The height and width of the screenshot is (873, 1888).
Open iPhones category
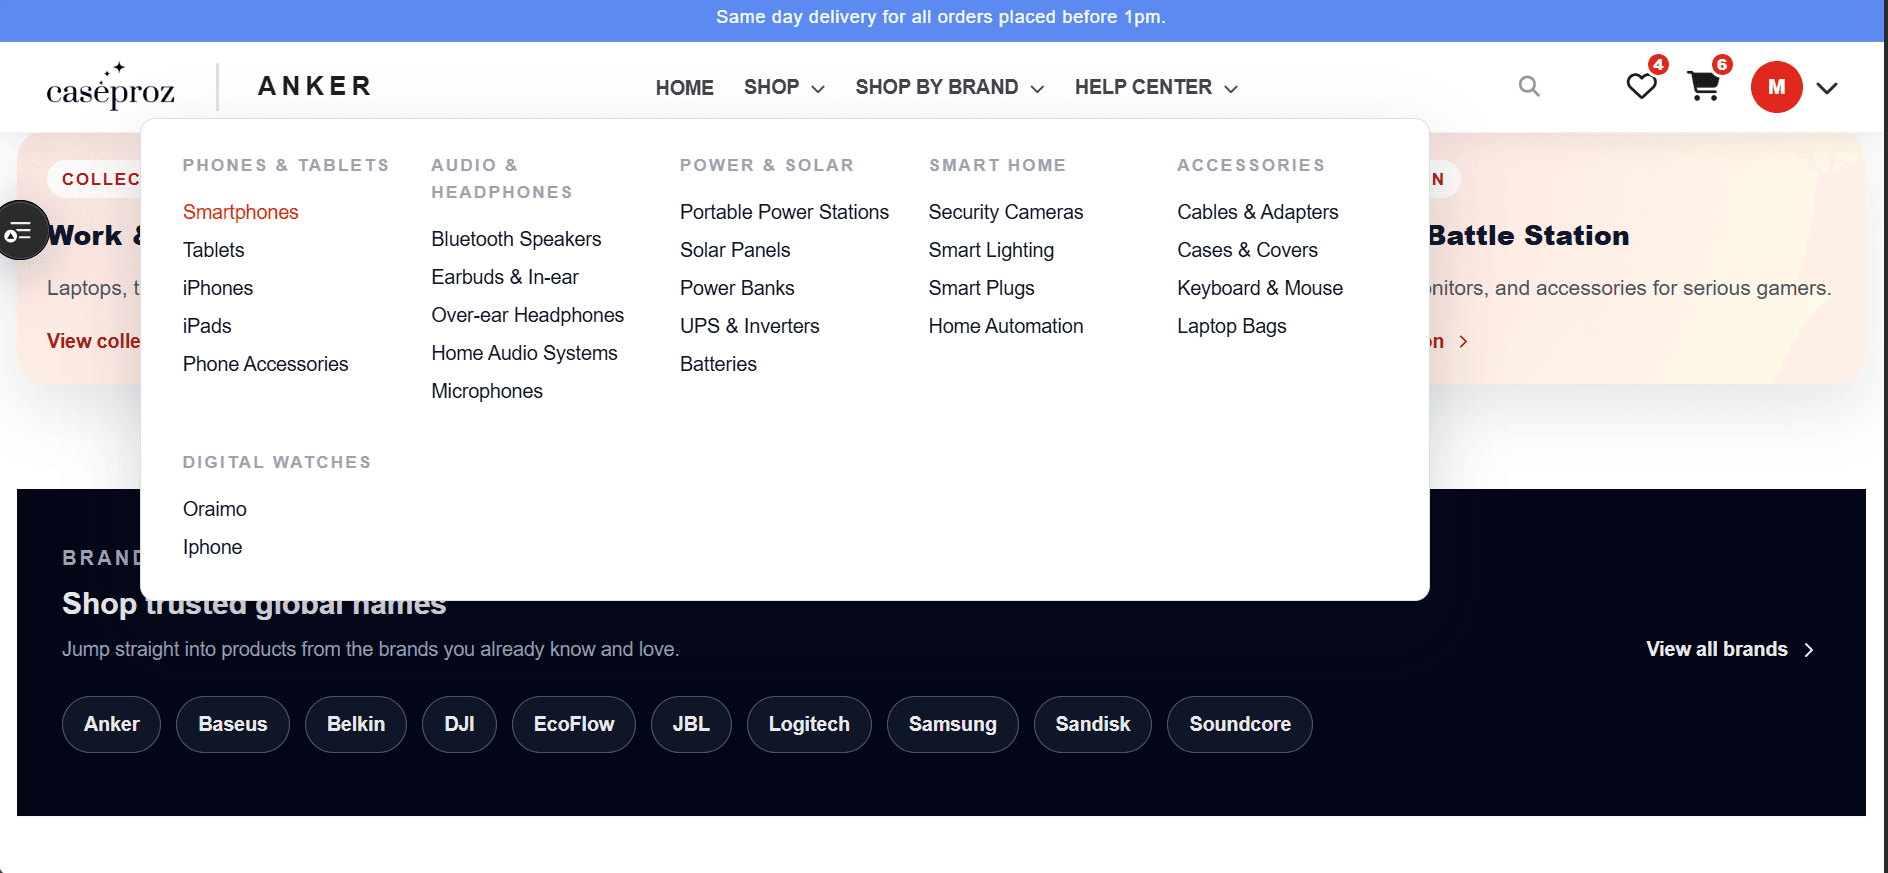coord(217,288)
